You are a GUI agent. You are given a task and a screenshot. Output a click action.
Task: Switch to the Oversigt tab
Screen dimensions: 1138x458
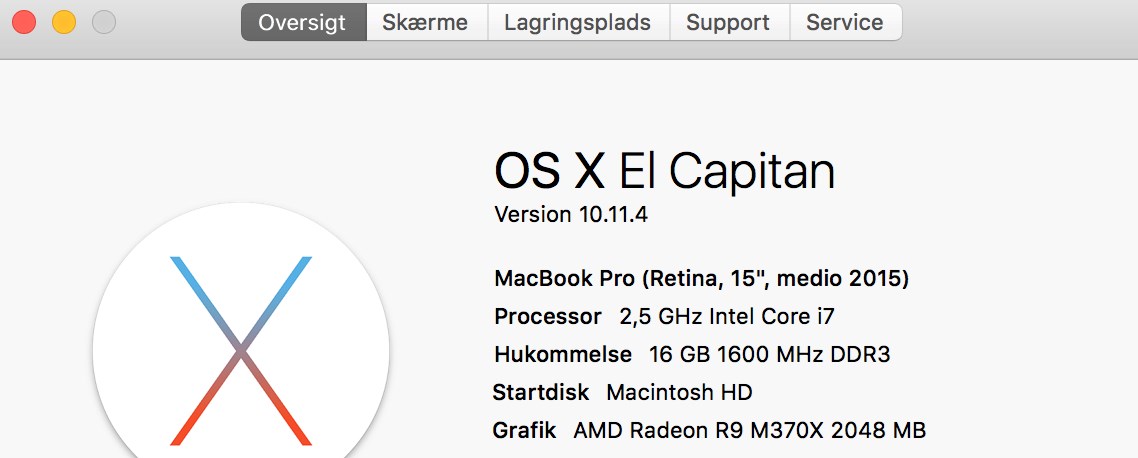tap(303, 22)
